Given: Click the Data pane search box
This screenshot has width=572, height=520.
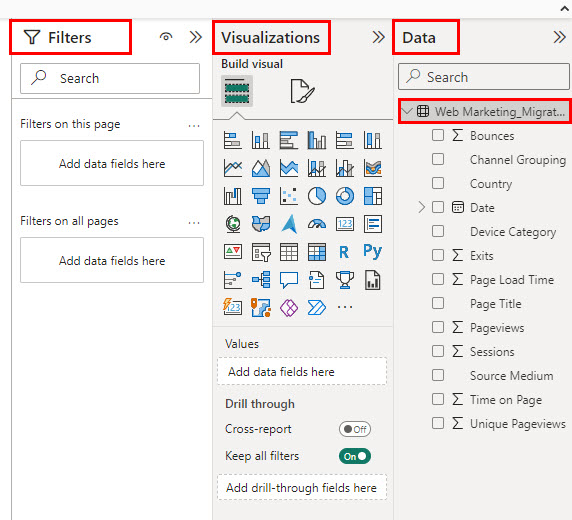Looking at the screenshot, I should [484, 77].
